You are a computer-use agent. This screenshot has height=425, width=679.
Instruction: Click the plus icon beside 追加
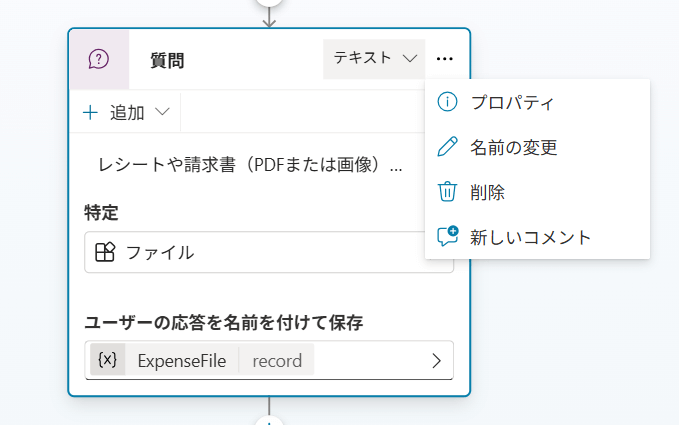90,112
